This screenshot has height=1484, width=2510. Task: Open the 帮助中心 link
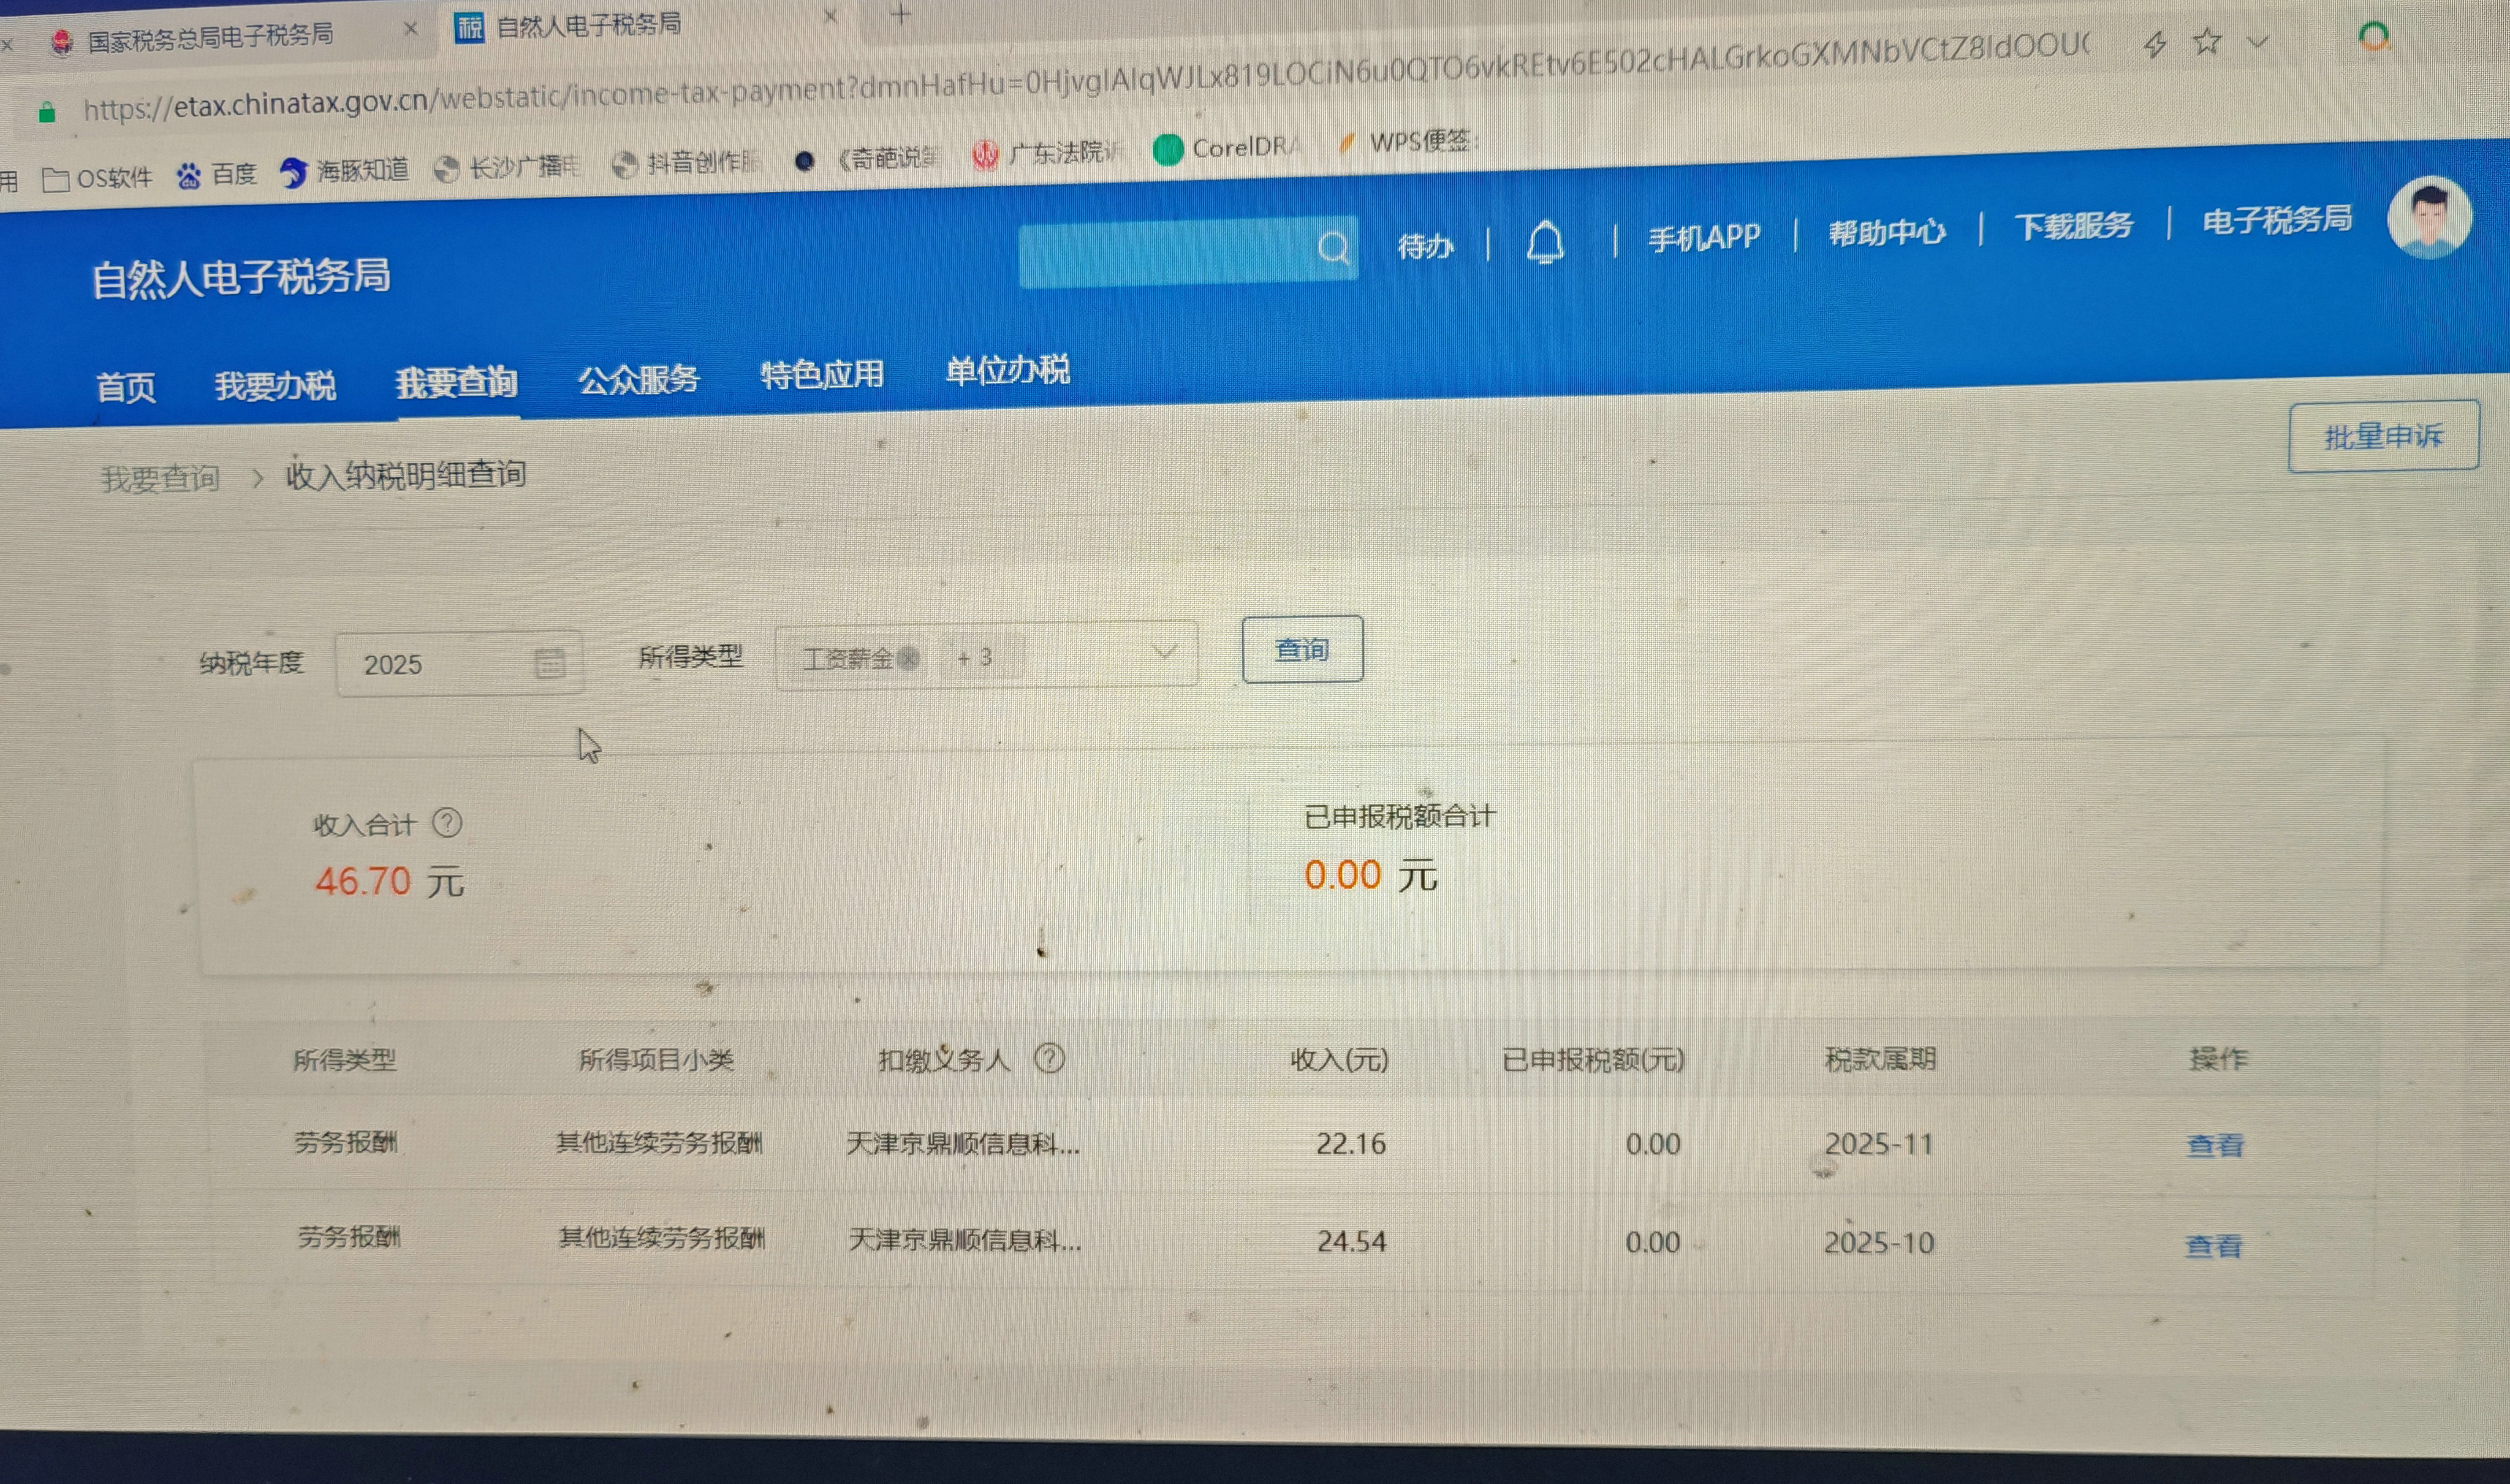point(1887,232)
